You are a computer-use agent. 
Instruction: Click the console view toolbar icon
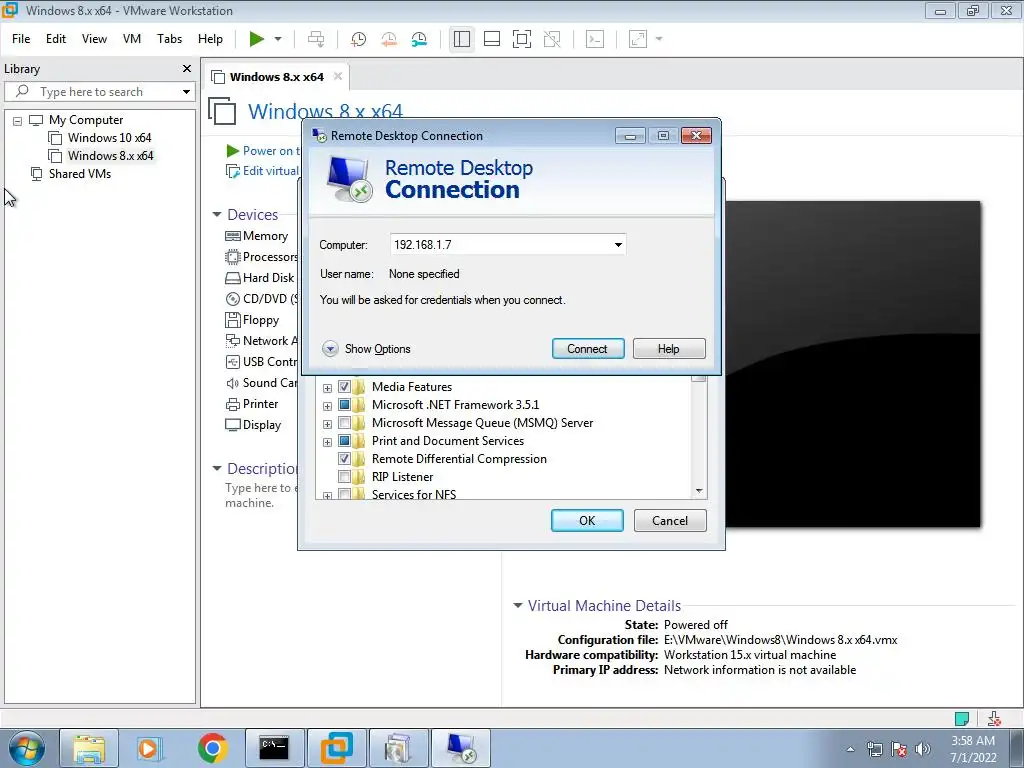click(595, 39)
